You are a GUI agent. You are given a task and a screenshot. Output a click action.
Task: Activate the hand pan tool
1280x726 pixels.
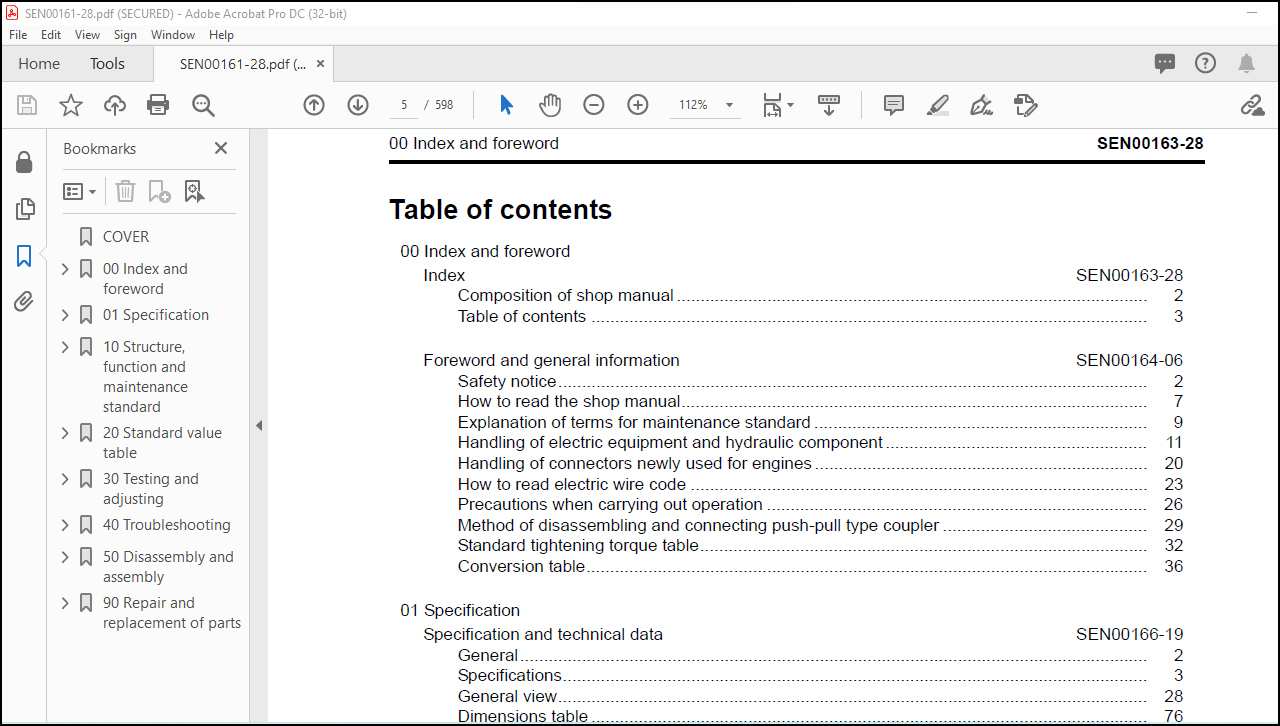point(550,105)
